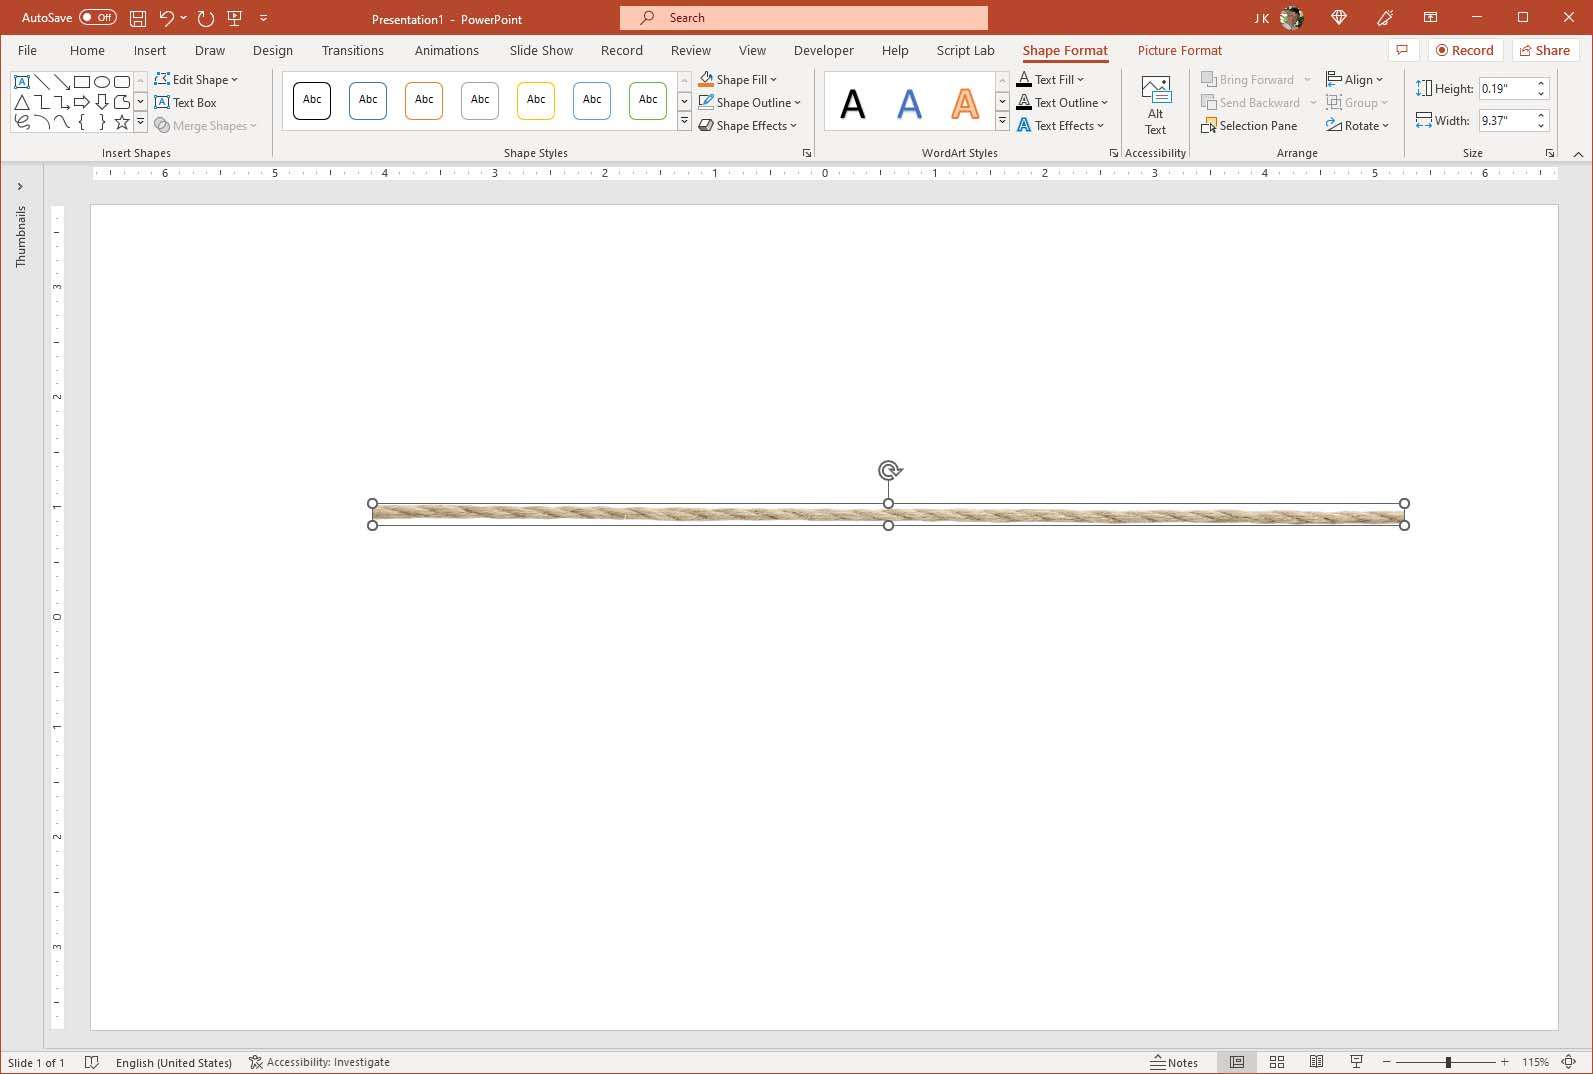The width and height of the screenshot is (1593, 1074).
Task: Open Text Fill dropdown
Action: (1050, 80)
